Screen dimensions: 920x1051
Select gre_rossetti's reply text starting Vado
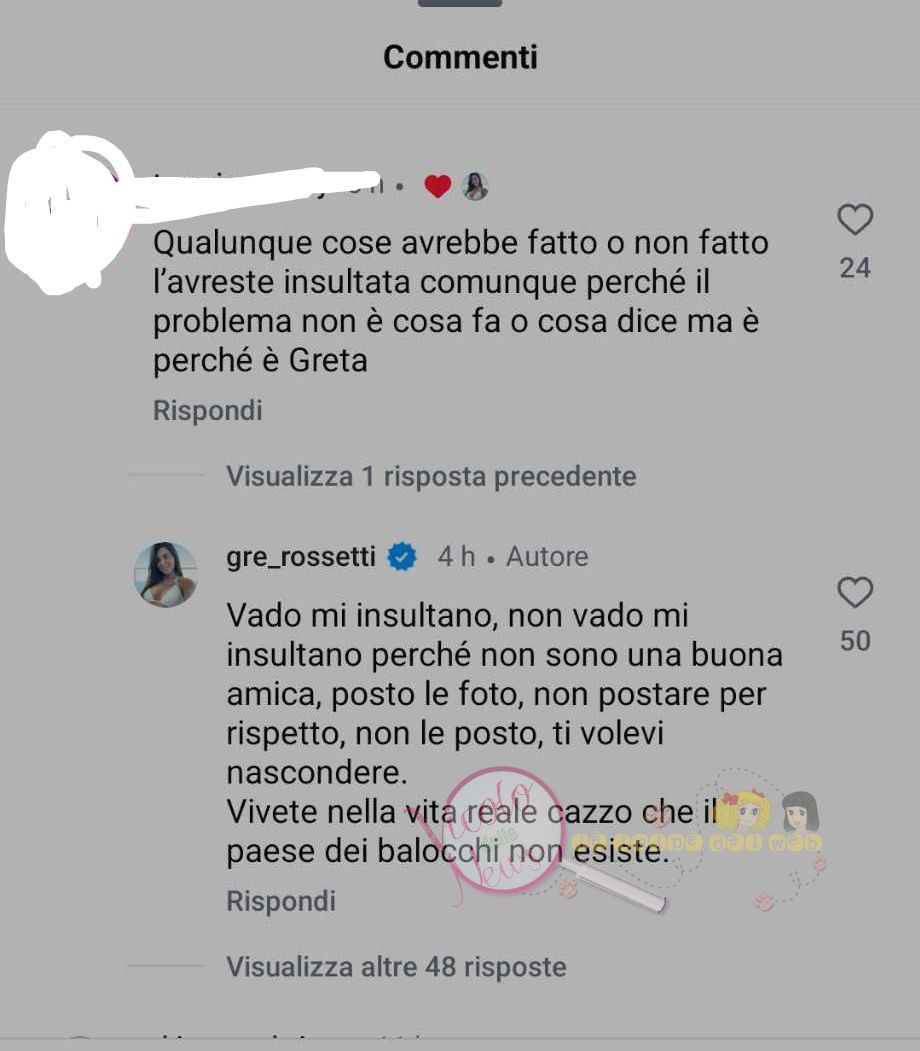504,733
